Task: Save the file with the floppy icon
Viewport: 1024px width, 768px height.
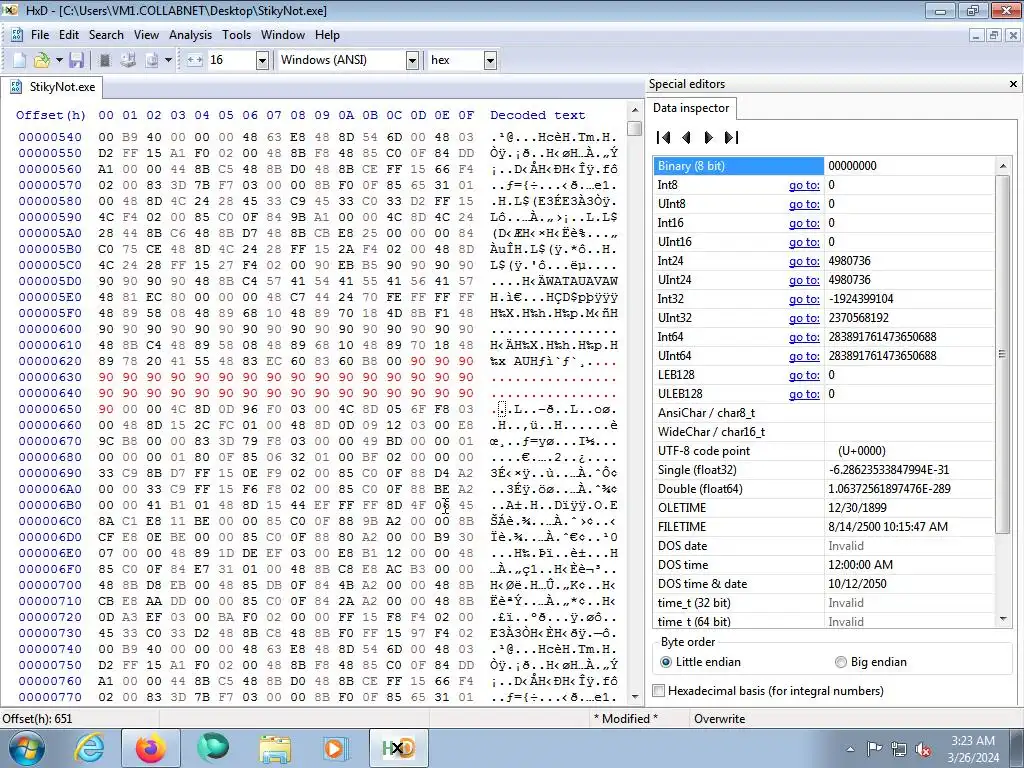Action: [x=76, y=60]
